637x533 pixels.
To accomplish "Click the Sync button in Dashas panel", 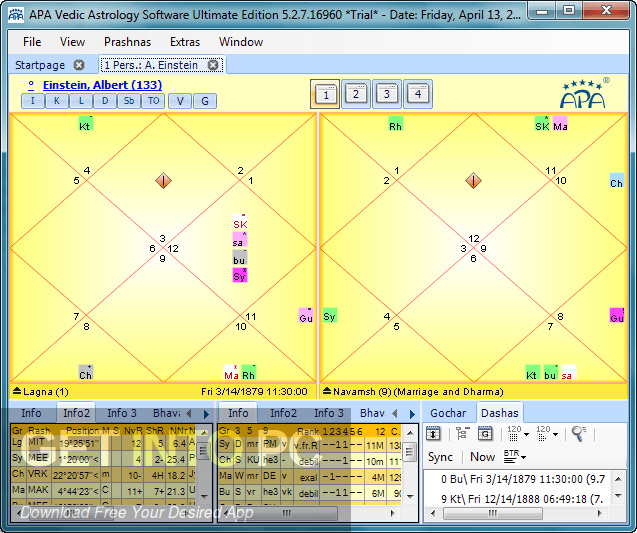I will click(440, 457).
